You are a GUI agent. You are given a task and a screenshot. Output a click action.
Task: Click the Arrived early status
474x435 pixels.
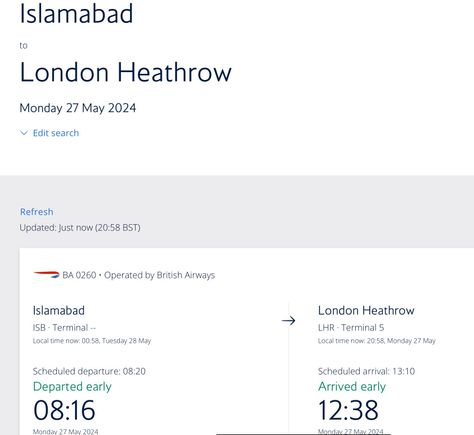coord(352,387)
